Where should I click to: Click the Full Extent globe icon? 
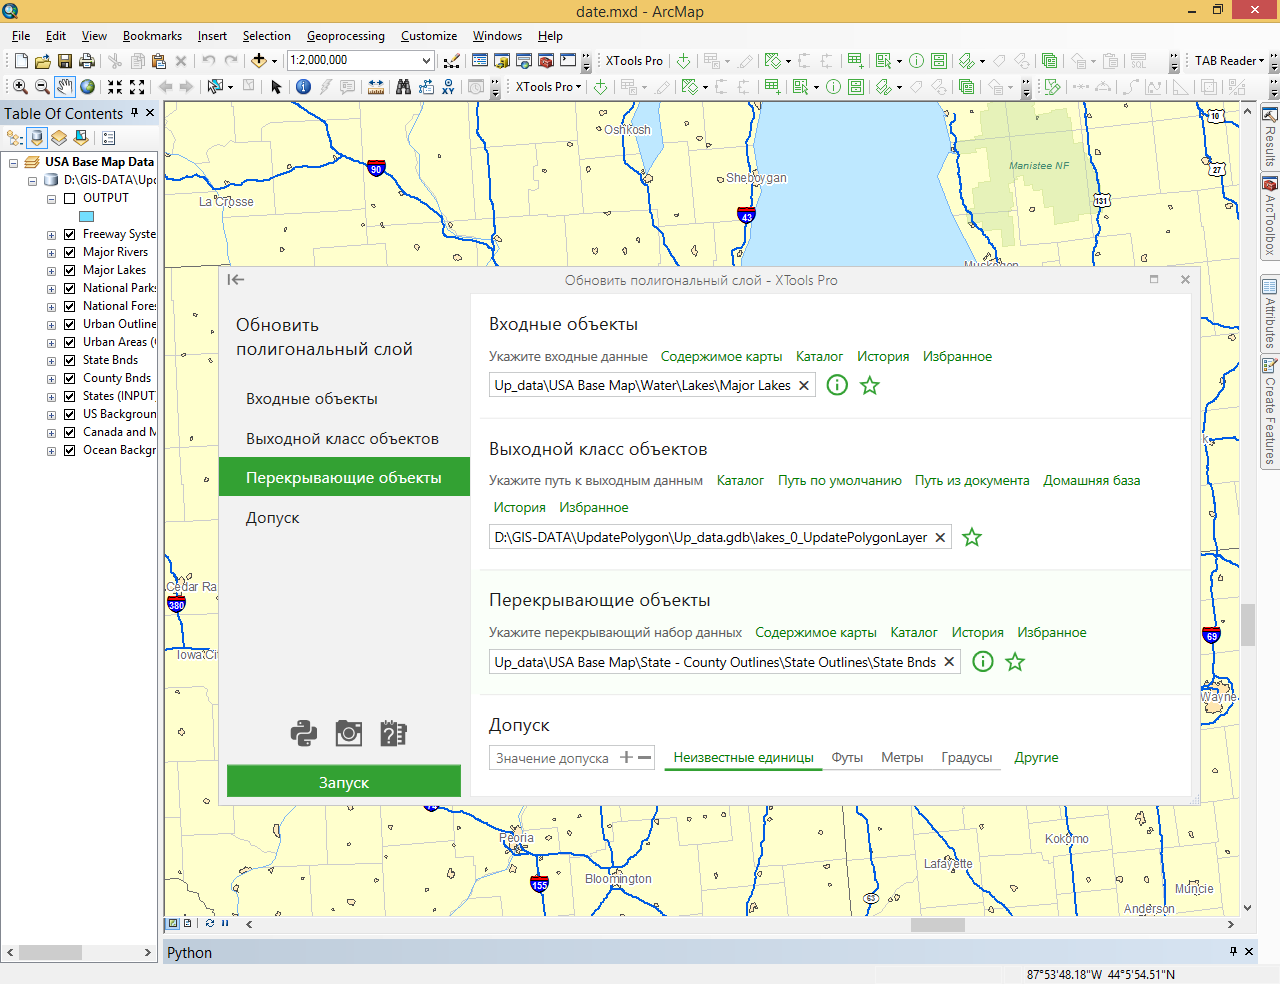coord(88,87)
